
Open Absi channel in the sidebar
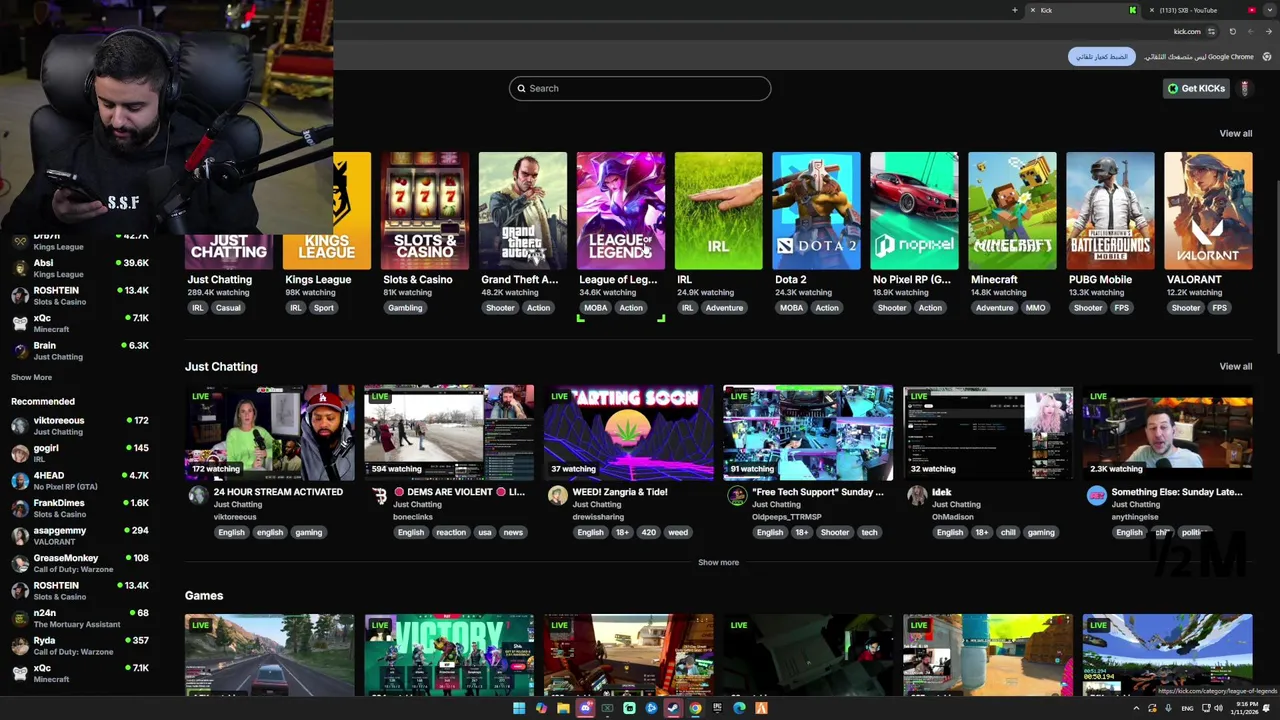coord(80,268)
